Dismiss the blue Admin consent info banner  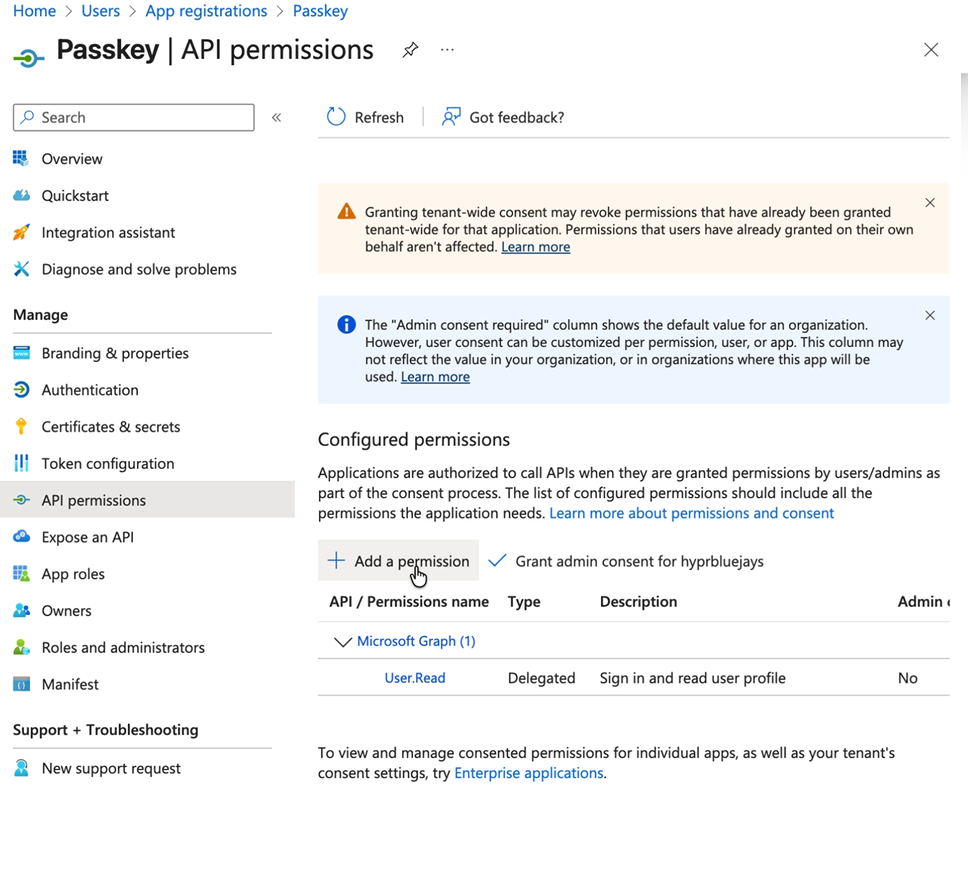(930, 316)
